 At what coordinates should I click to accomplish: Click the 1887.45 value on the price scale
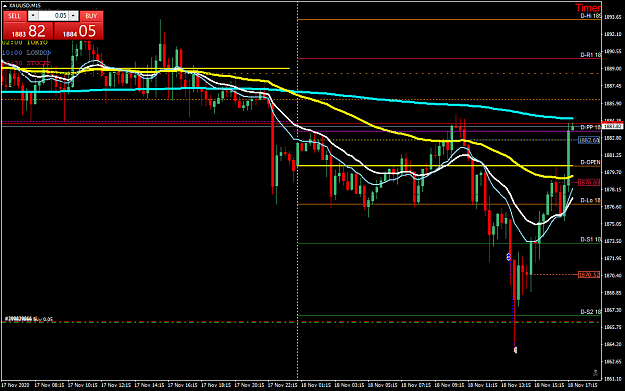coord(613,86)
